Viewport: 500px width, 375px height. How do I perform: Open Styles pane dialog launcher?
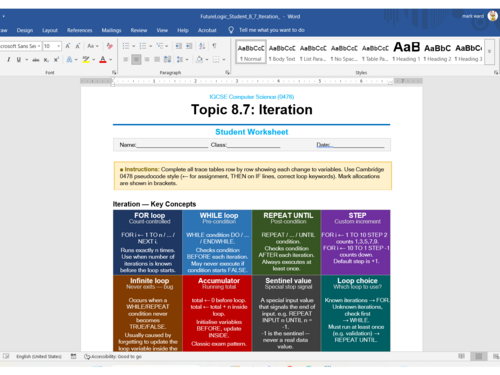tap(496, 72)
